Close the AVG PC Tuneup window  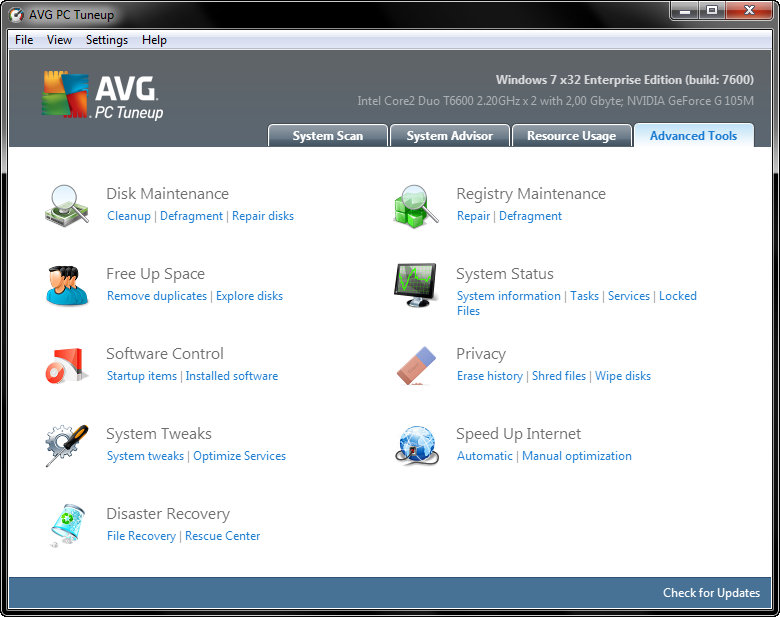749,10
